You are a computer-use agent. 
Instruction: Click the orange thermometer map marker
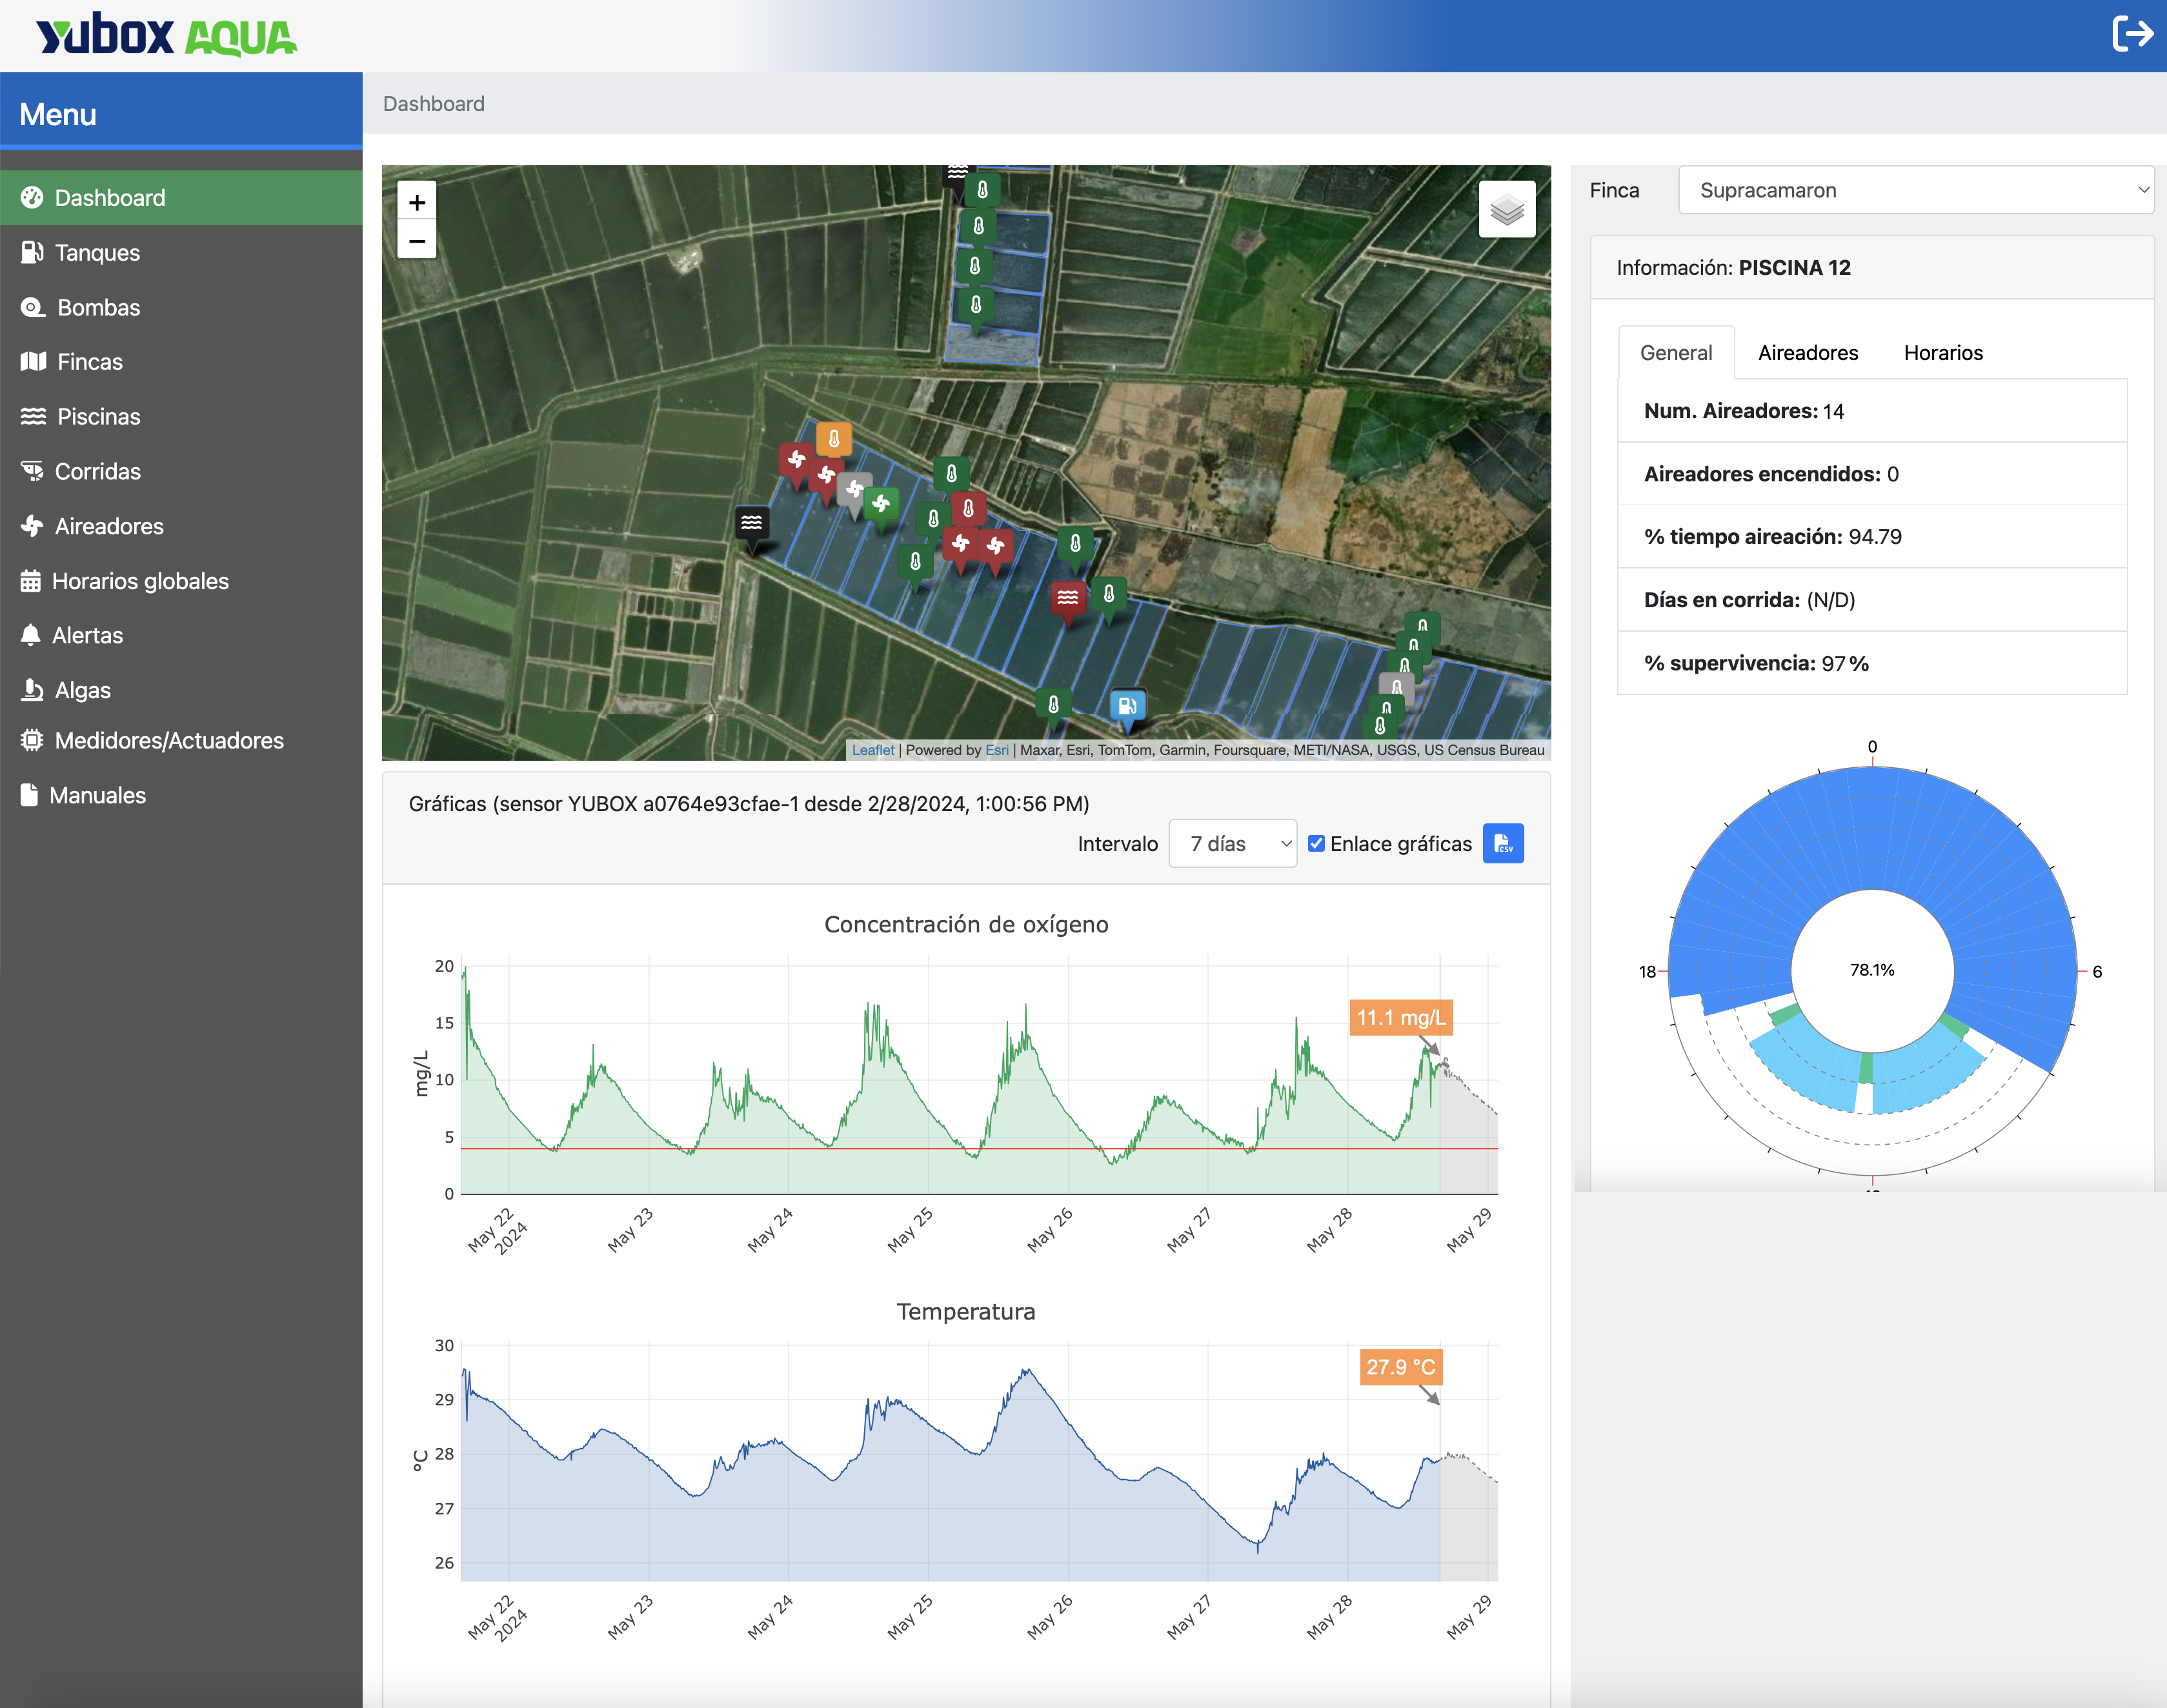tap(833, 439)
